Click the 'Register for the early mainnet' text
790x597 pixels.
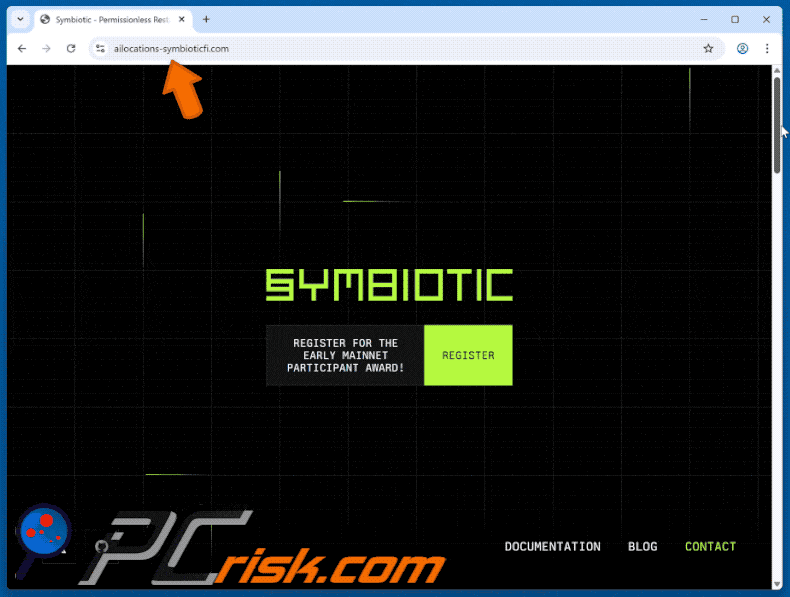point(345,355)
